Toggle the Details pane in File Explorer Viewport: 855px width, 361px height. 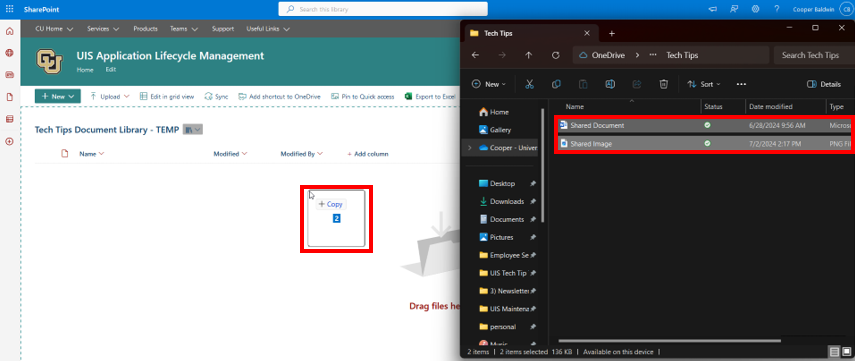click(823, 84)
